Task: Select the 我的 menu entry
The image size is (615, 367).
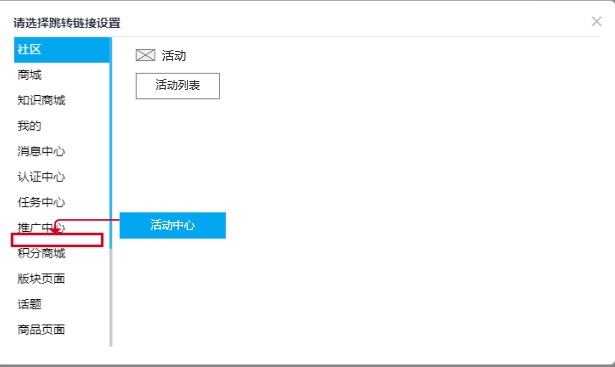Action: click(x=29, y=126)
